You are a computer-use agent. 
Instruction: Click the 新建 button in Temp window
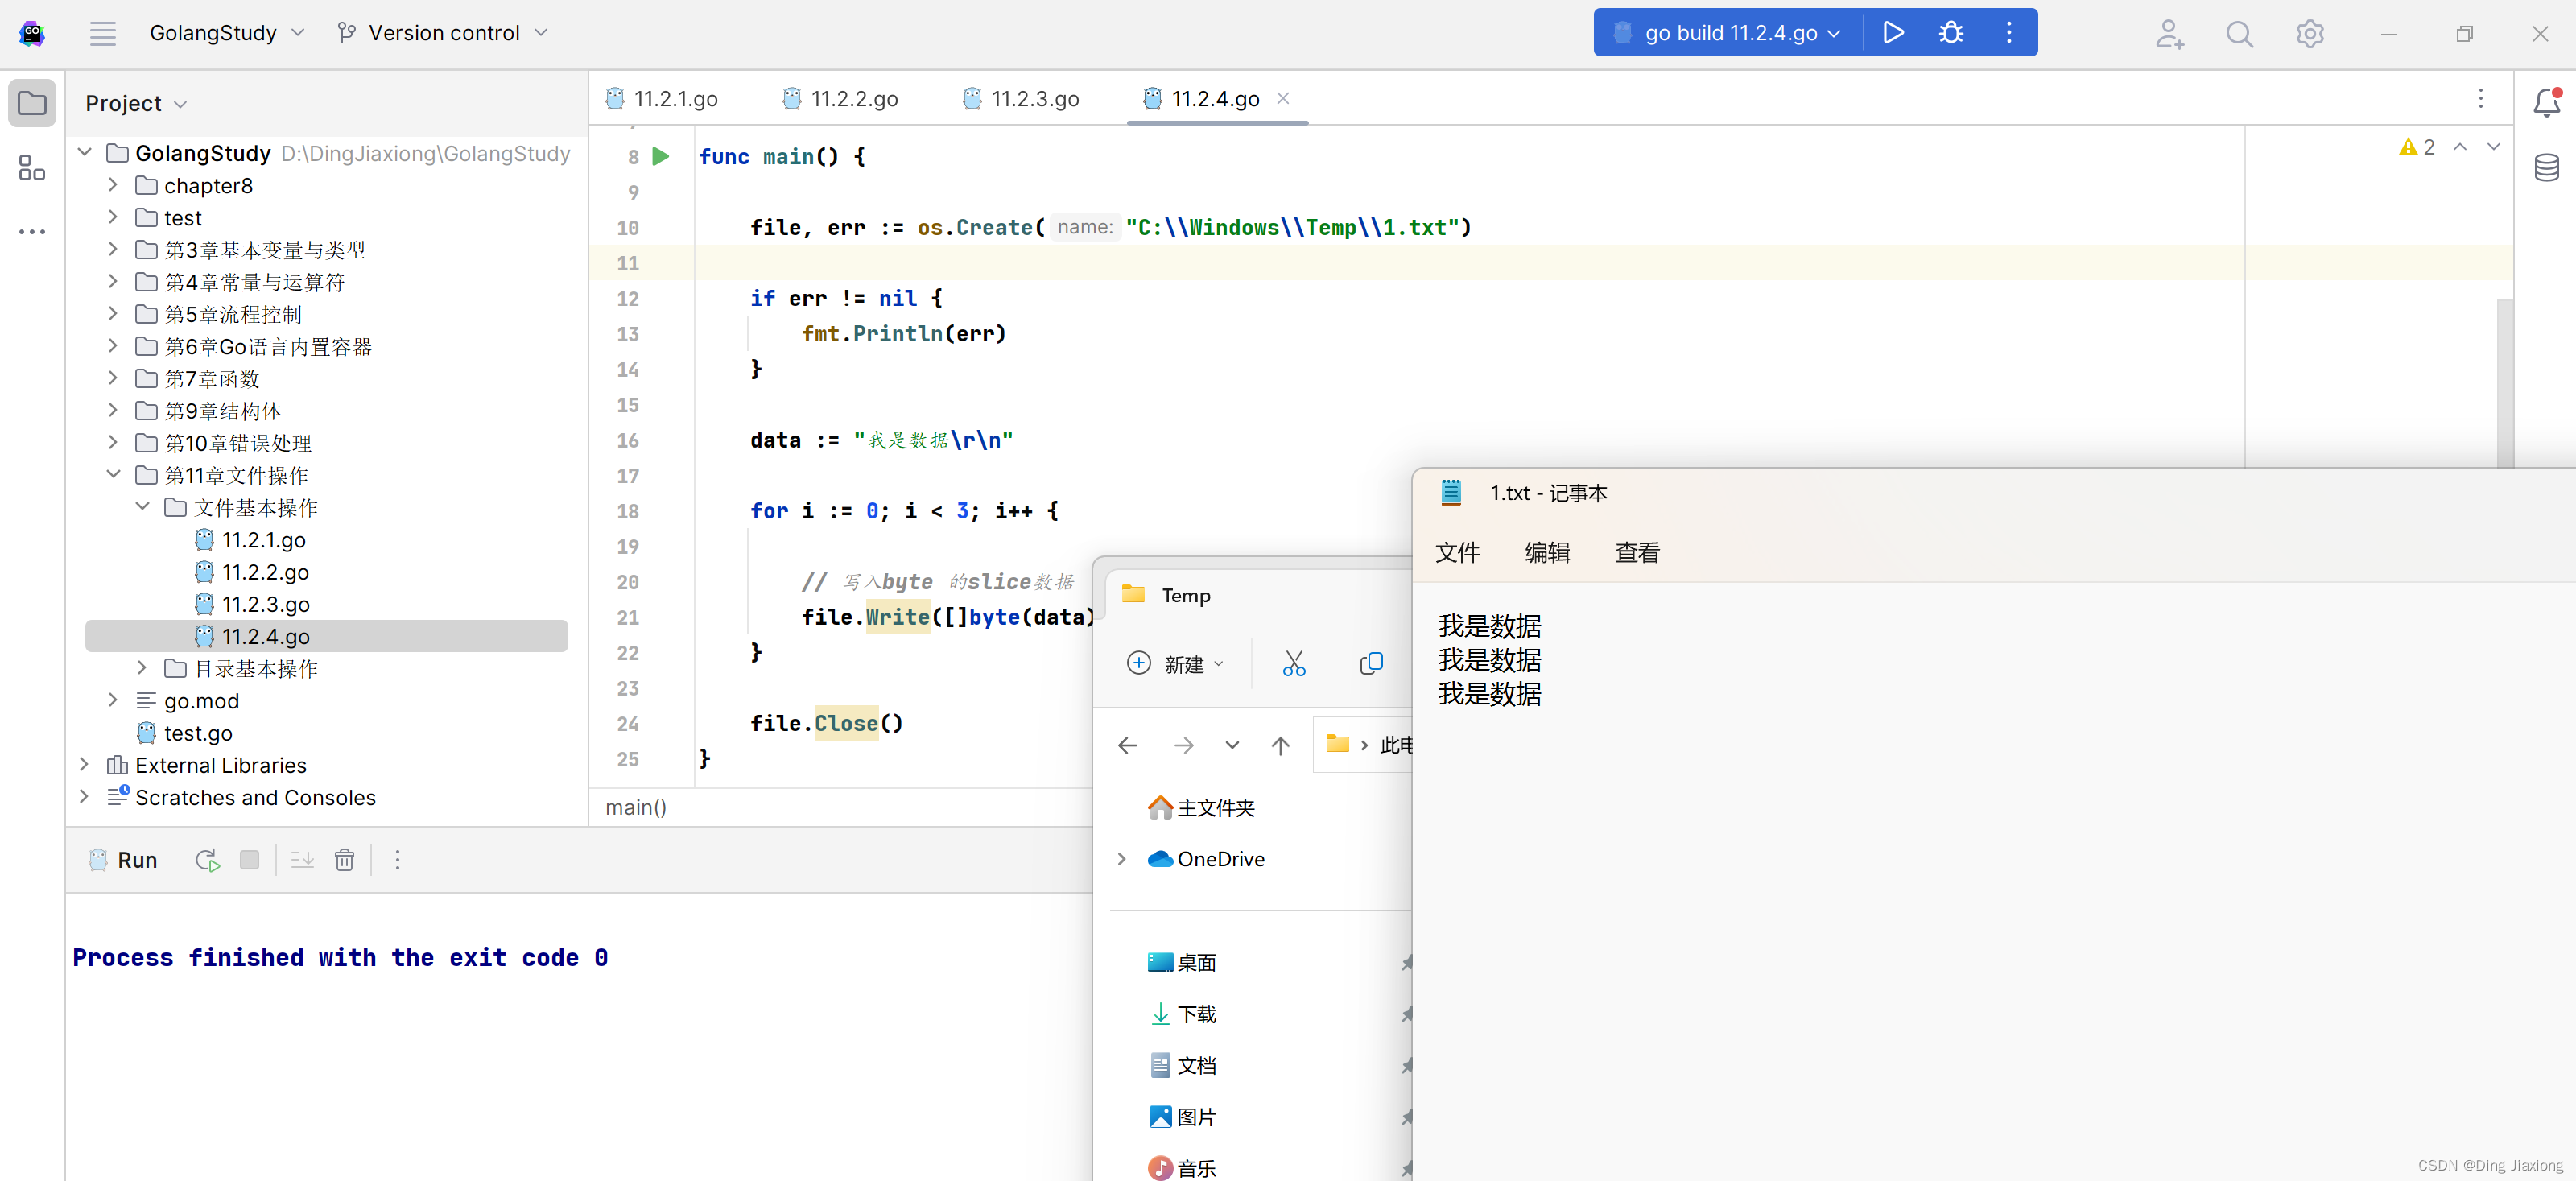coord(1176,663)
